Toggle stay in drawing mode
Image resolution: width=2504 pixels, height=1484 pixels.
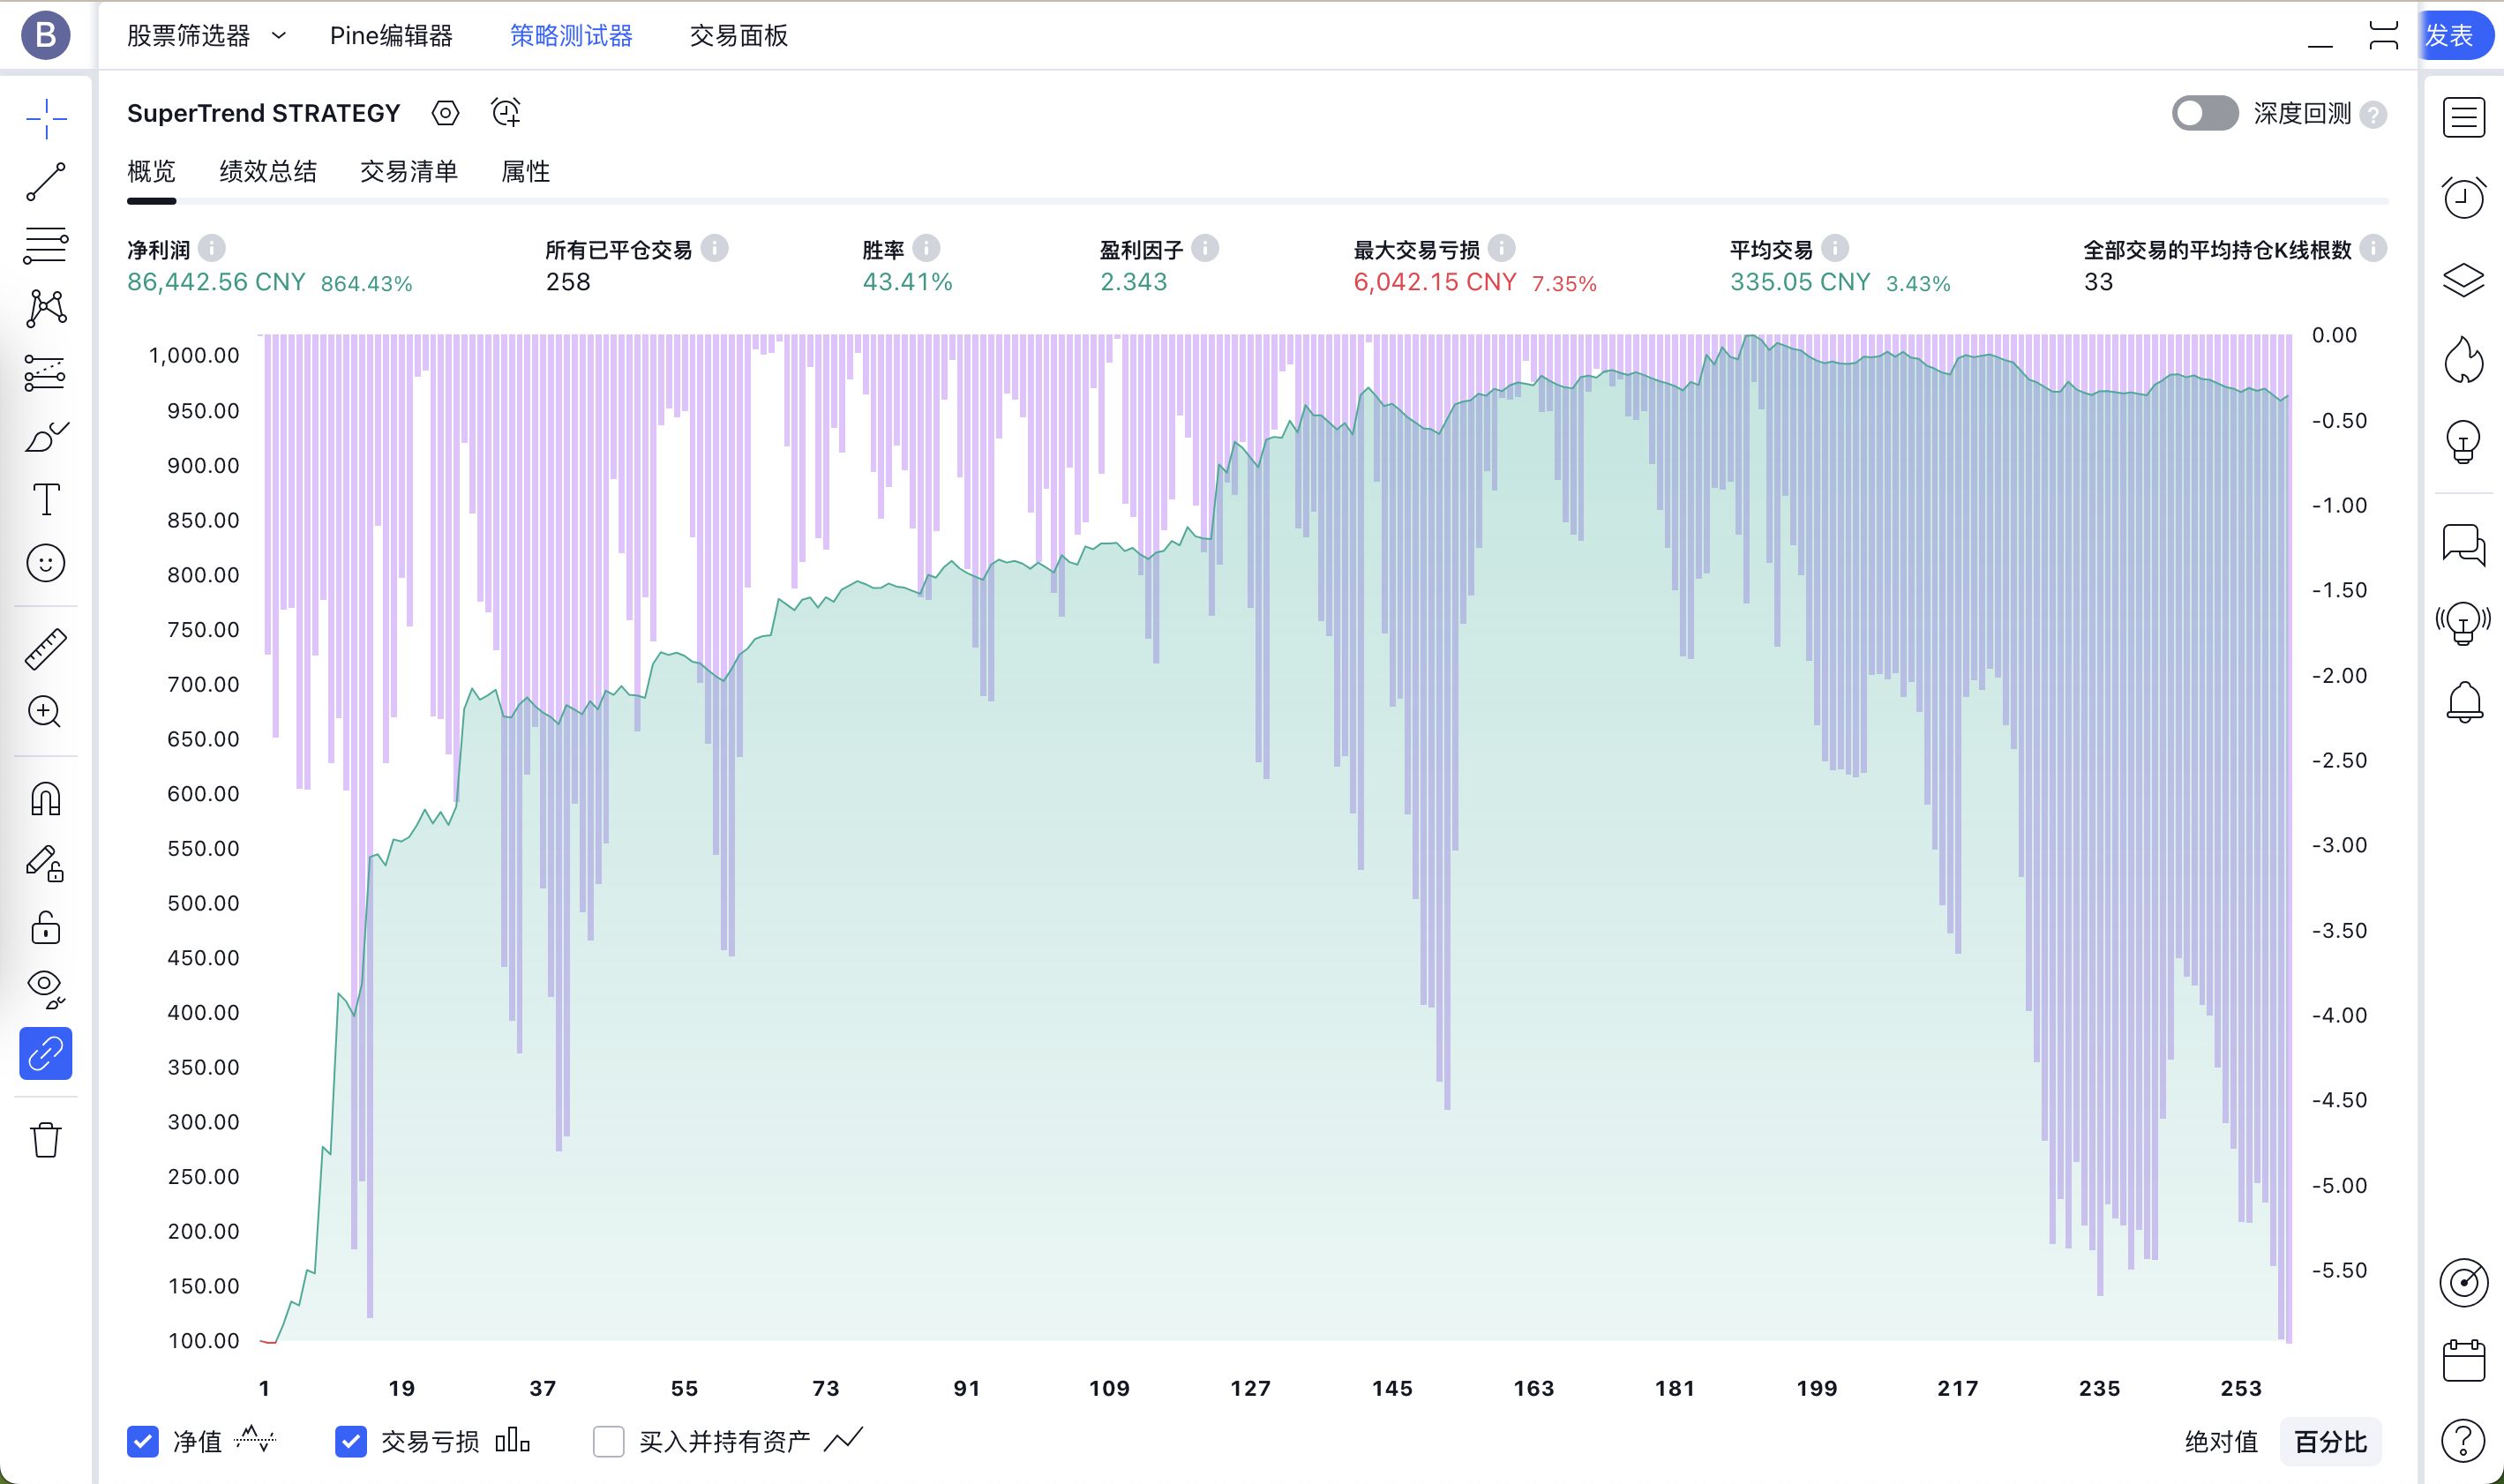[46, 863]
